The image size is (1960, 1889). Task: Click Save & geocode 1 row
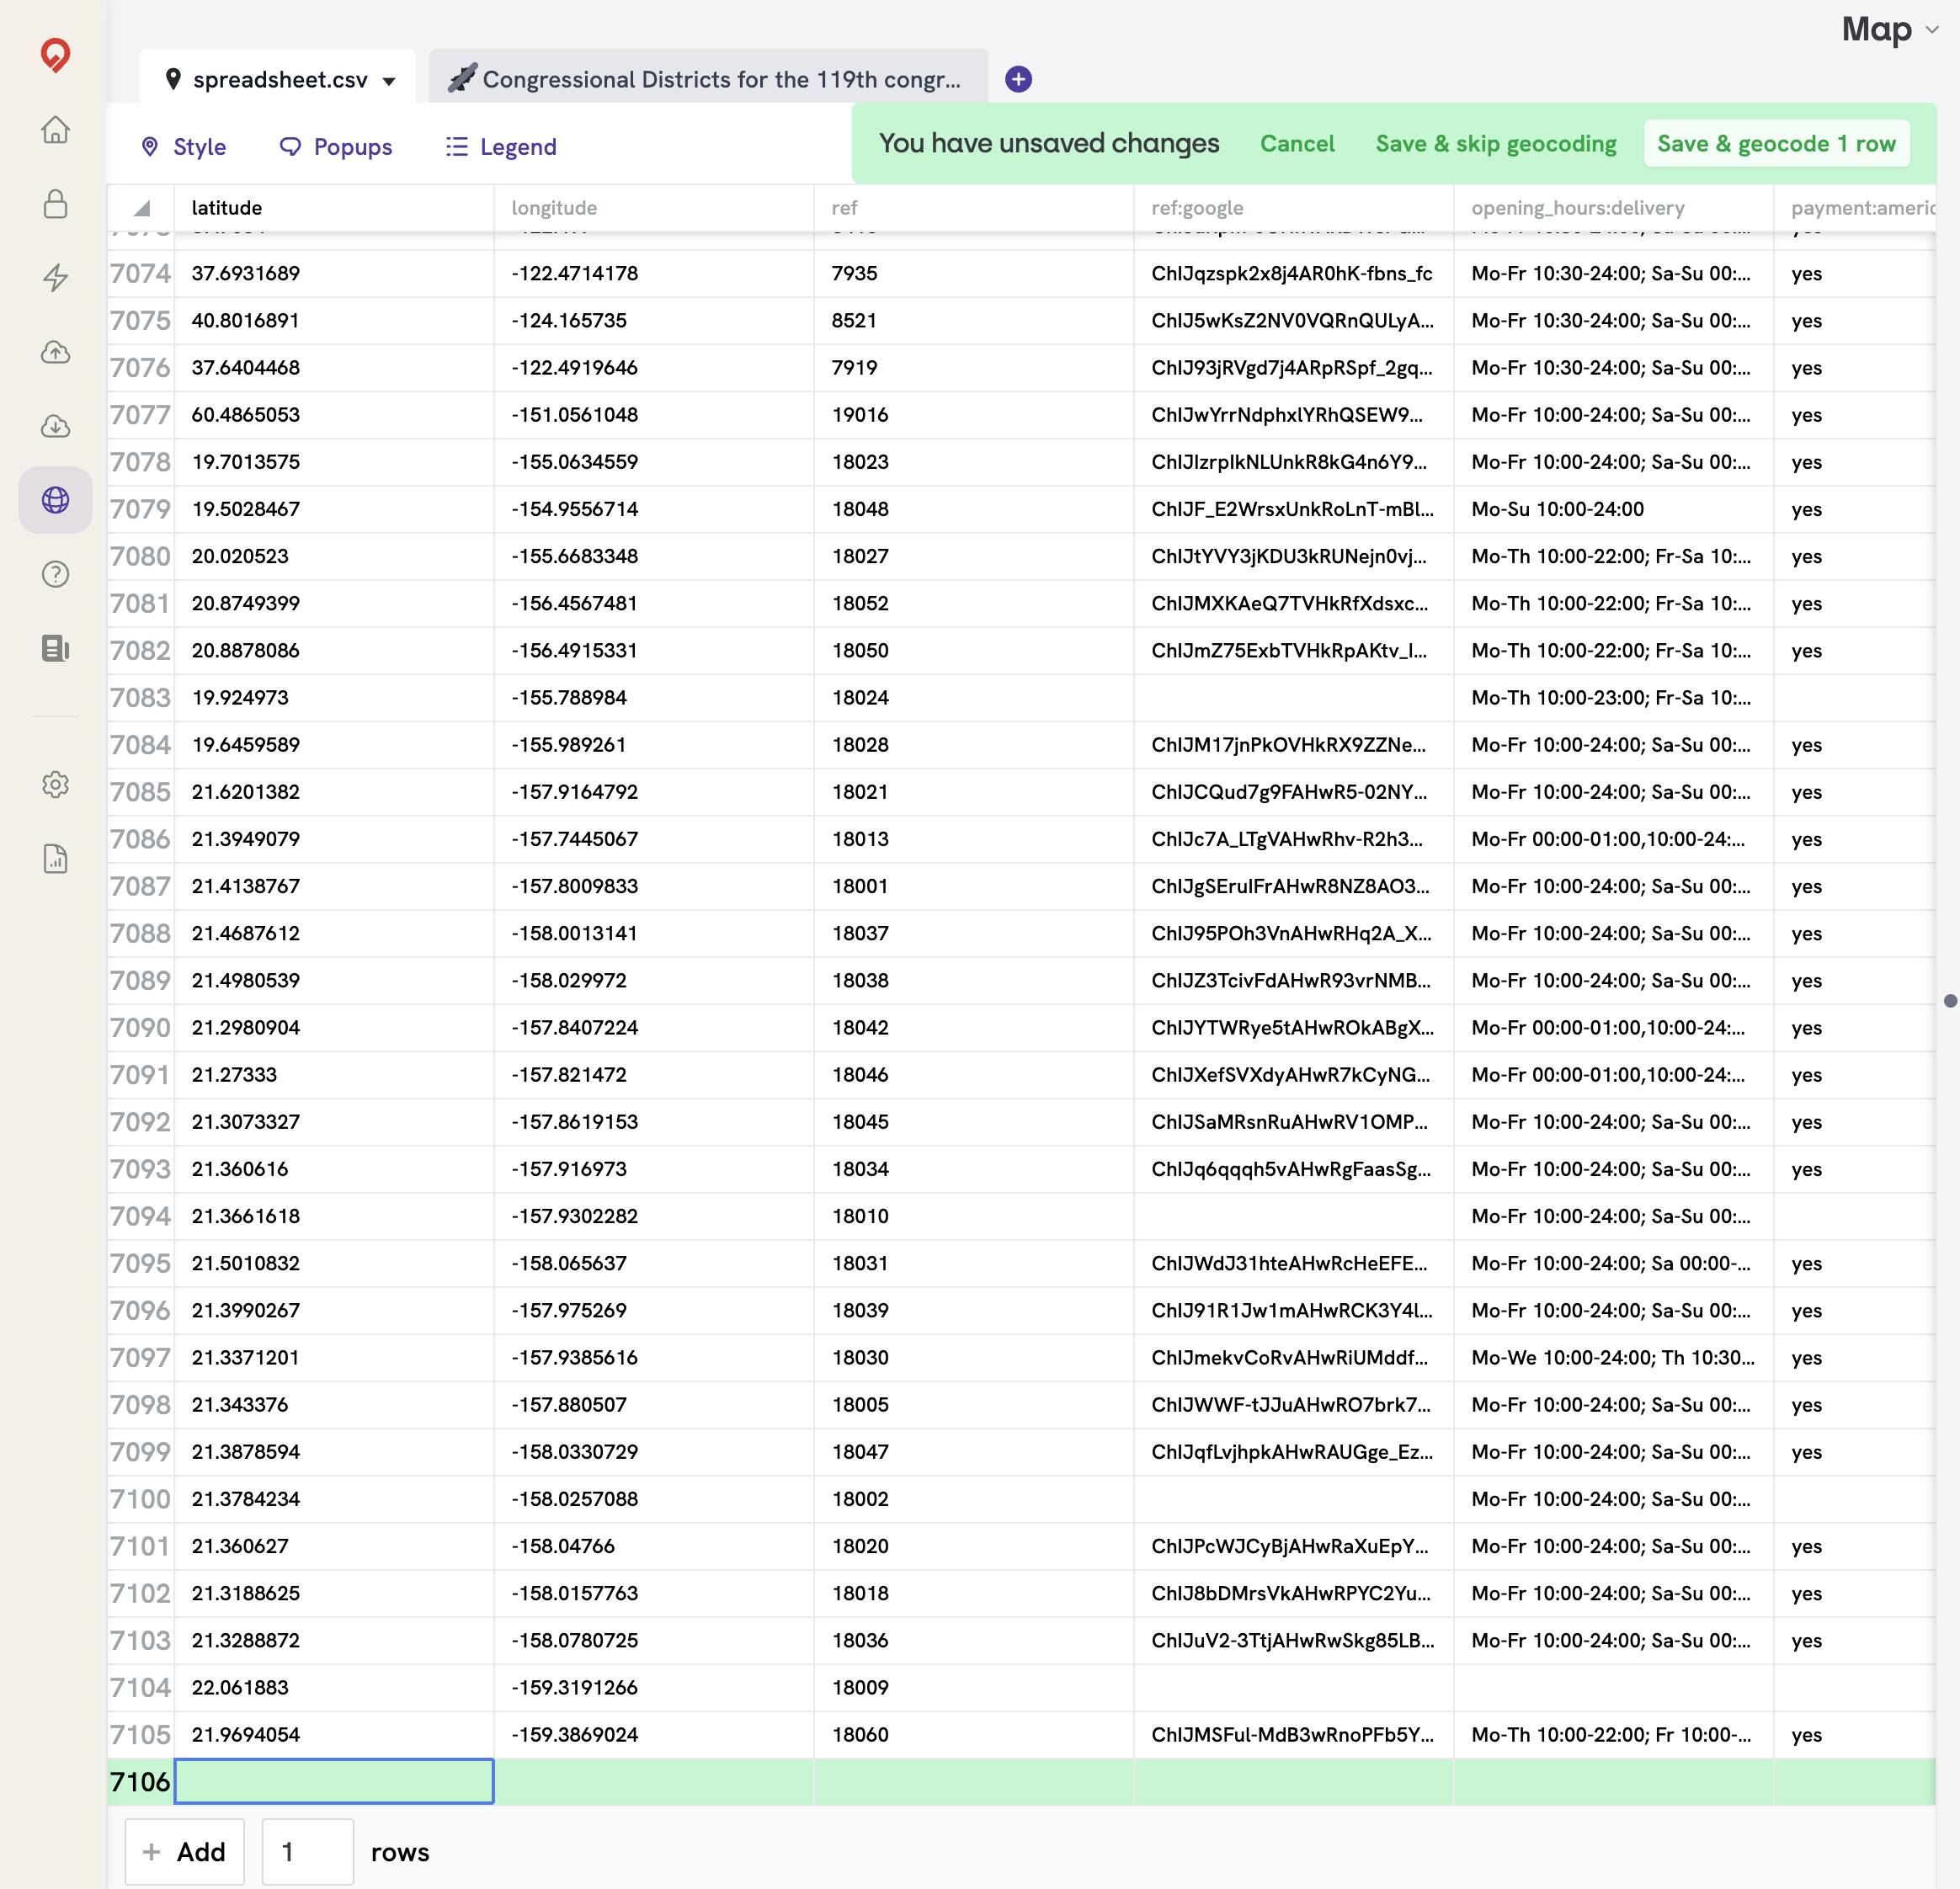pyautogui.click(x=1776, y=143)
